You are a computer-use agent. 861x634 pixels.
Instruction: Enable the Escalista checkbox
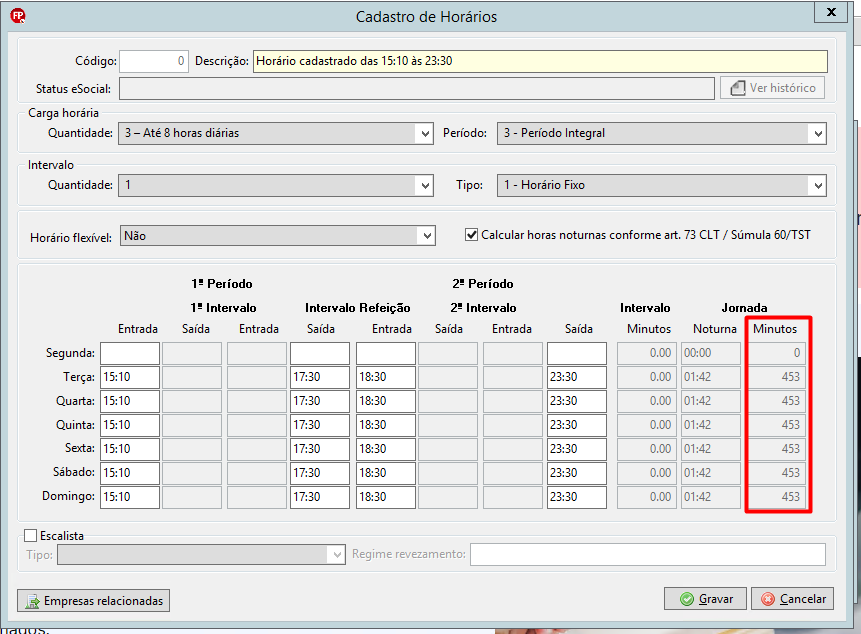31,535
